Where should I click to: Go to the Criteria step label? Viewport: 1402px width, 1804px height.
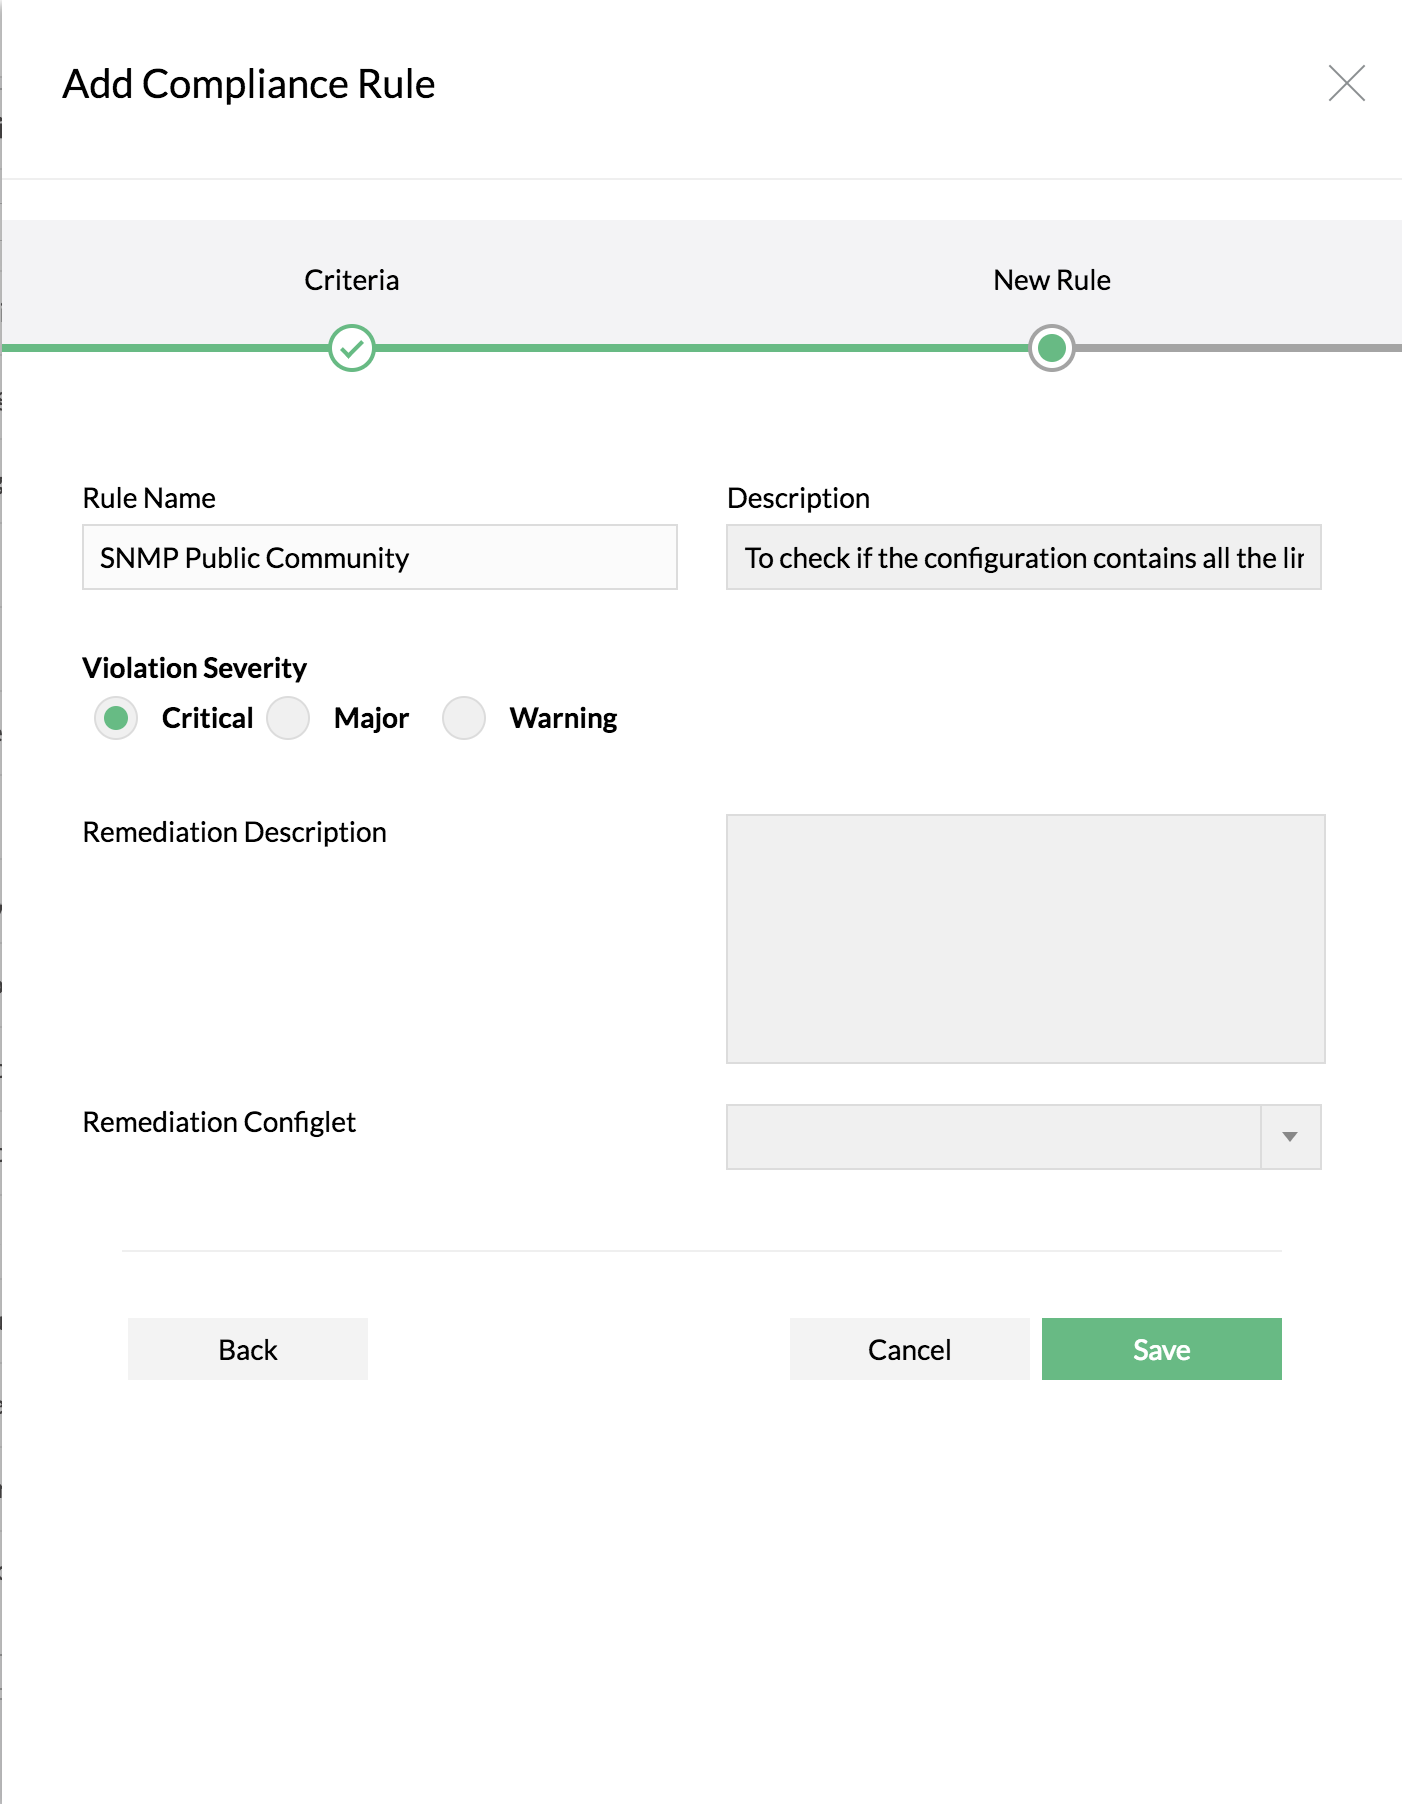point(352,280)
